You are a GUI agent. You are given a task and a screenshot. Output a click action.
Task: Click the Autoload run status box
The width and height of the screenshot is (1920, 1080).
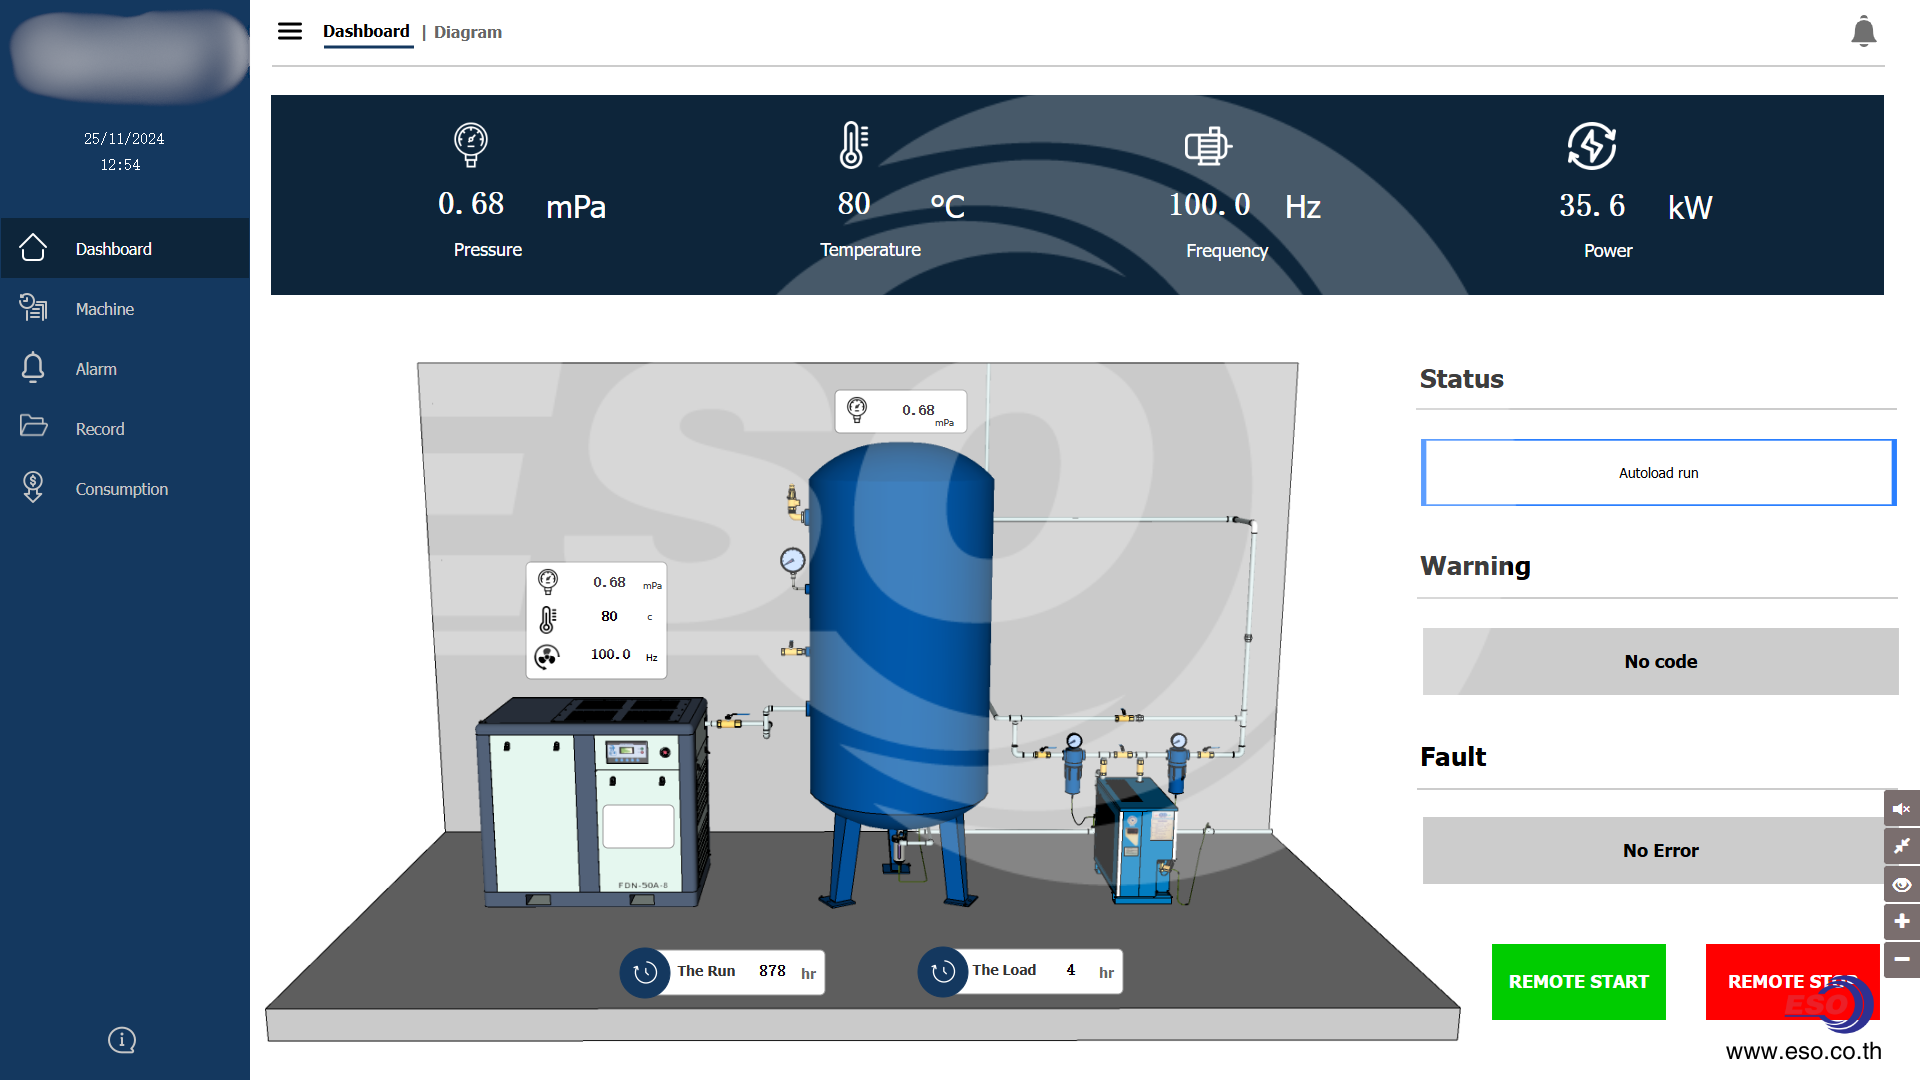pos(1658,473)
